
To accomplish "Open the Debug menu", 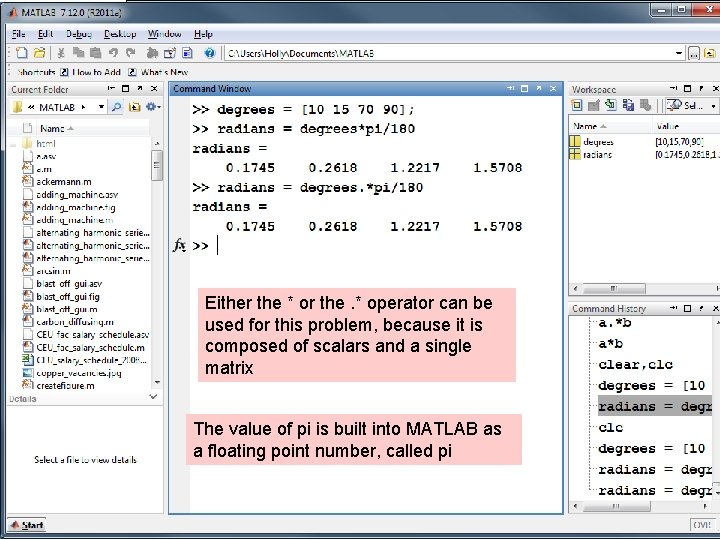I will [x=79, y=34].
